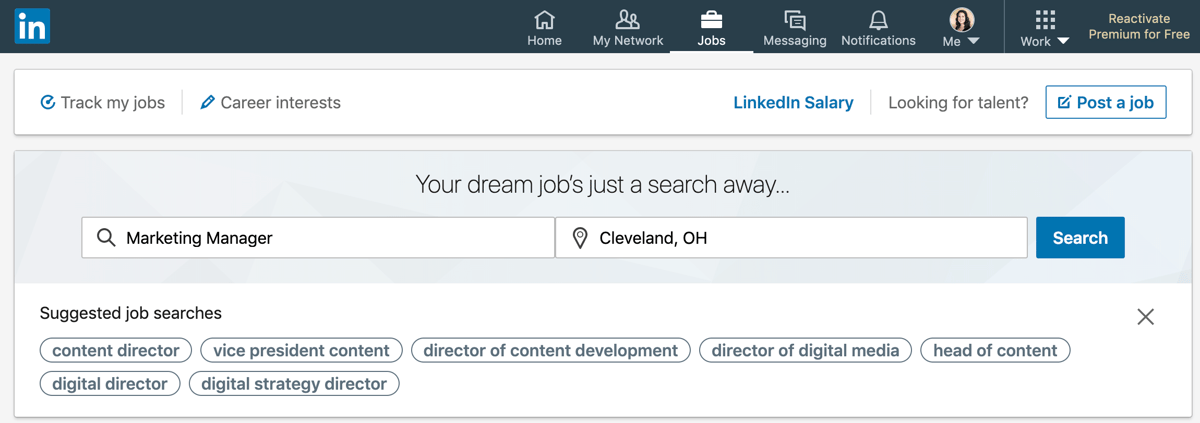Image resolution: width=1200 pixels, height=423 pixels.
Task: Select the Jobs tab
Action: point(711,27)
